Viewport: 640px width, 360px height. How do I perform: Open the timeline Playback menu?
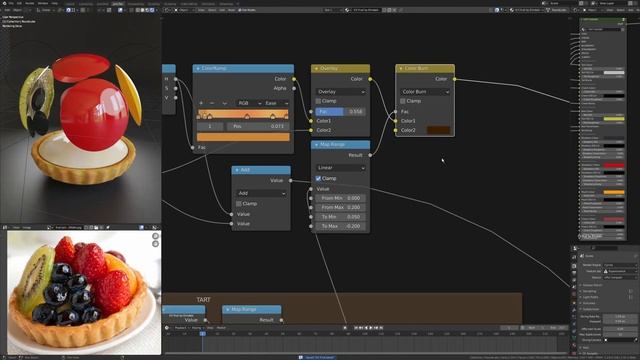181,328
